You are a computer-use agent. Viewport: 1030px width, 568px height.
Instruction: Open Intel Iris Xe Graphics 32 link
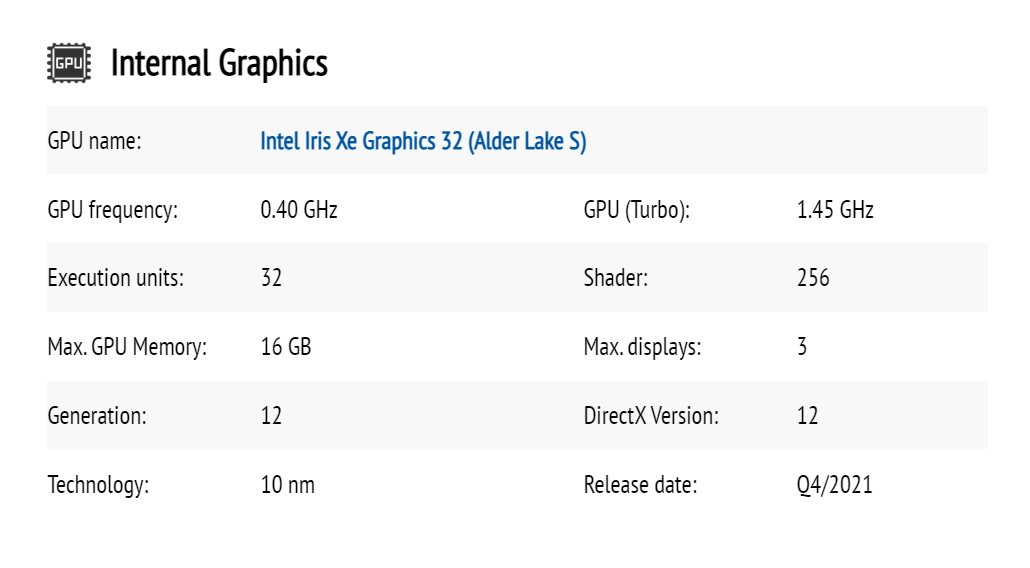(x=423, y=141)
